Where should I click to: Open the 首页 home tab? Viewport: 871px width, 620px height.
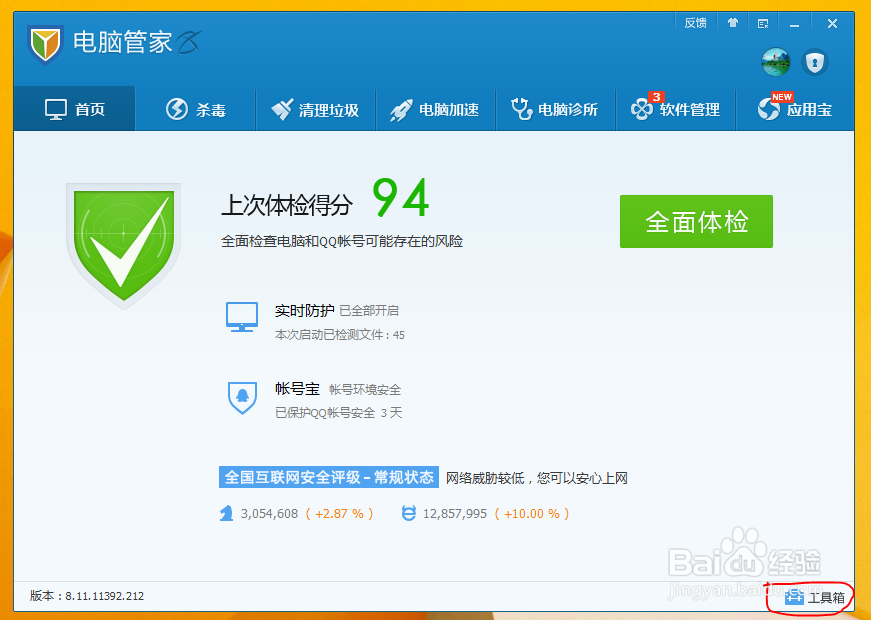point(74,109)
